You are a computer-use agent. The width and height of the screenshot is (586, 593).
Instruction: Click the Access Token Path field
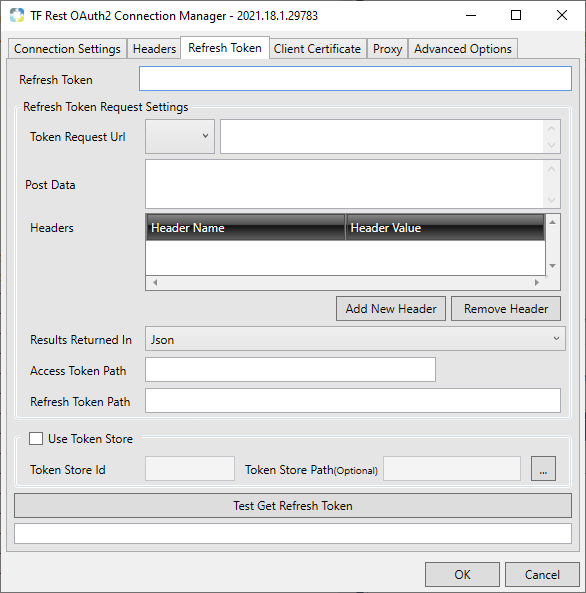(x=290, y=370)
